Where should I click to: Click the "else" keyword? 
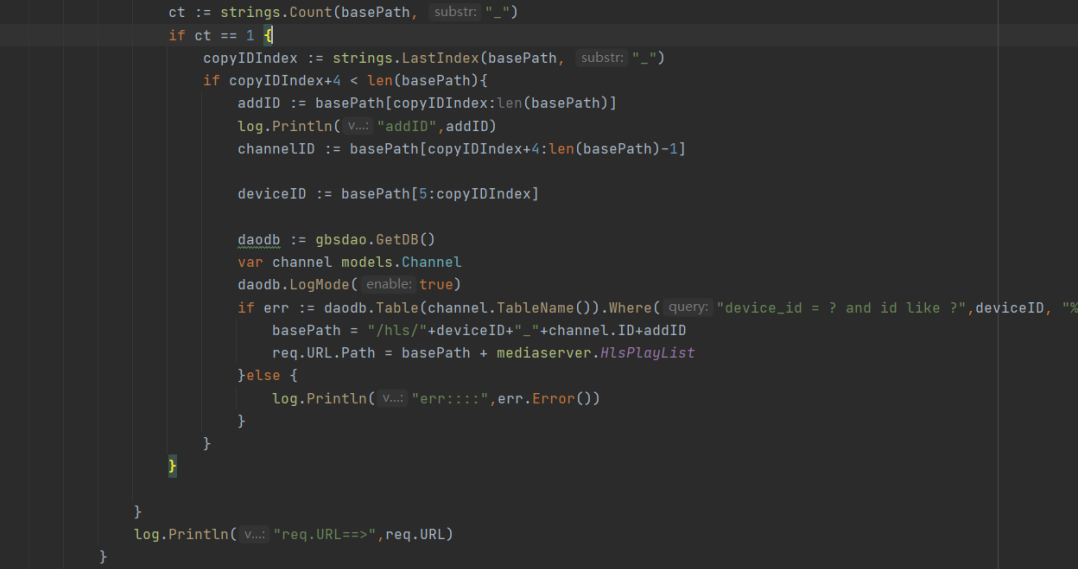(263, 375)
